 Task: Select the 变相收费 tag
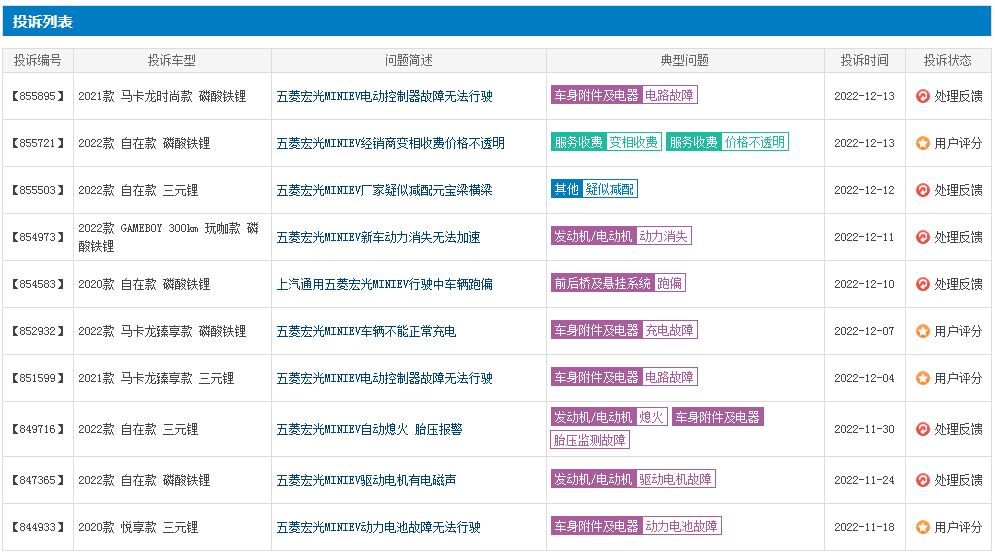click(634, 143)
